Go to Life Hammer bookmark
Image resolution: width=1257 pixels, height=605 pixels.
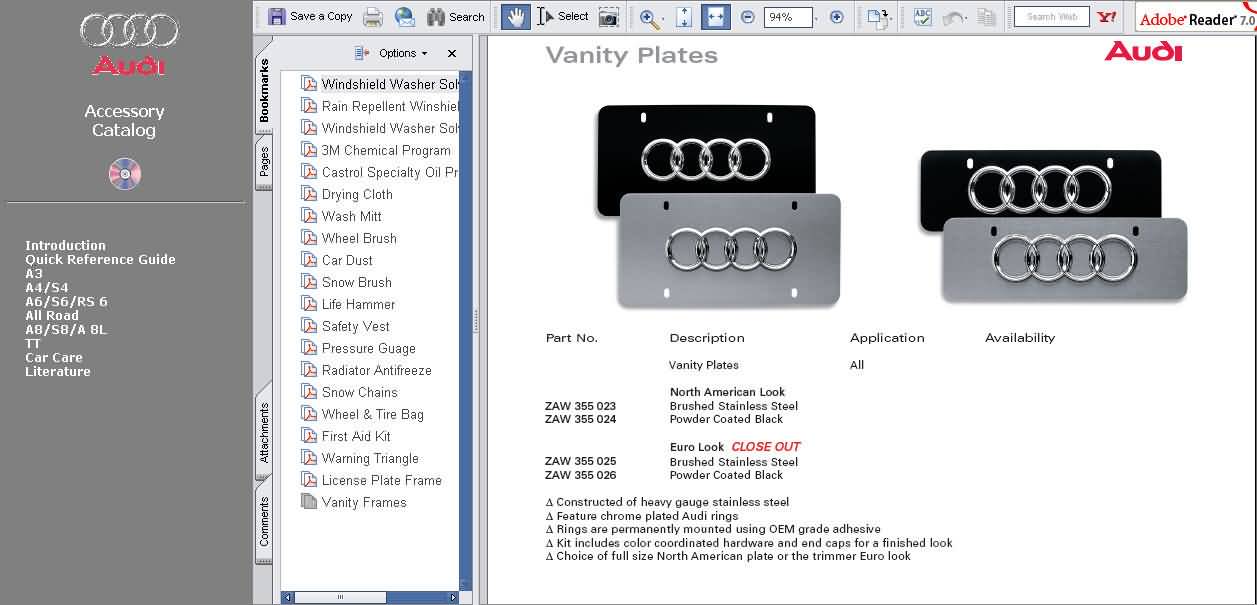[x=358, y=304]
